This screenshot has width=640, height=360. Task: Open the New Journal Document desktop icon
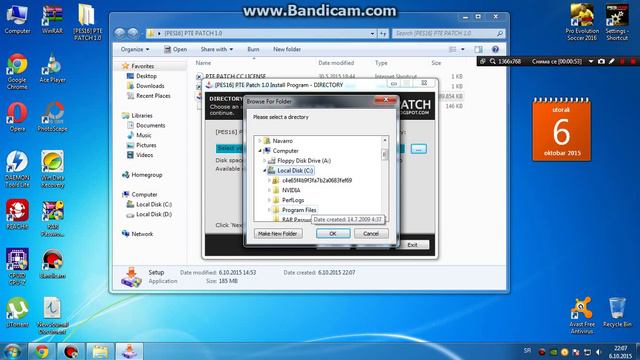coord(52,315)
